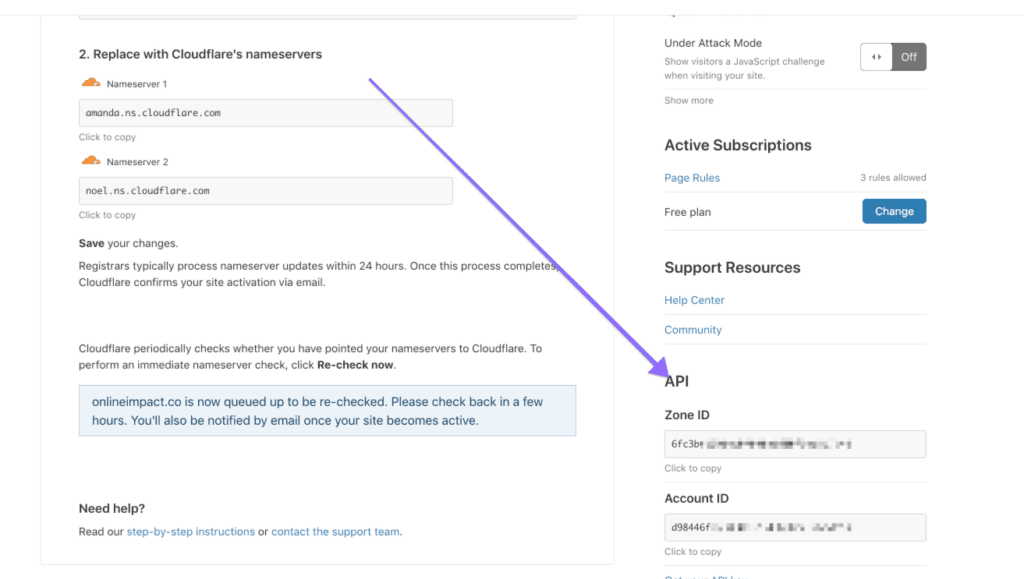The width and height of the screenshot is (1024, 579).
Task: Click the Nameserver 1 Cloudflare cloud icon
Action: pyautogui.click(x=91, y=83)
